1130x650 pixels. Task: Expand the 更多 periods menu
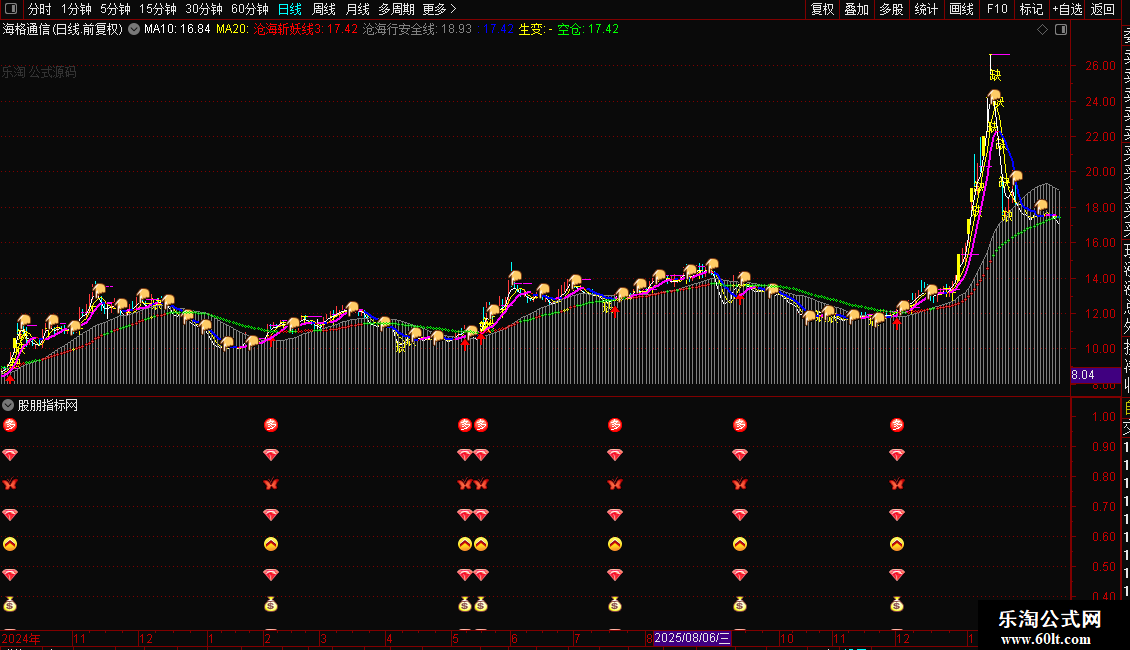tap(439, 9)
